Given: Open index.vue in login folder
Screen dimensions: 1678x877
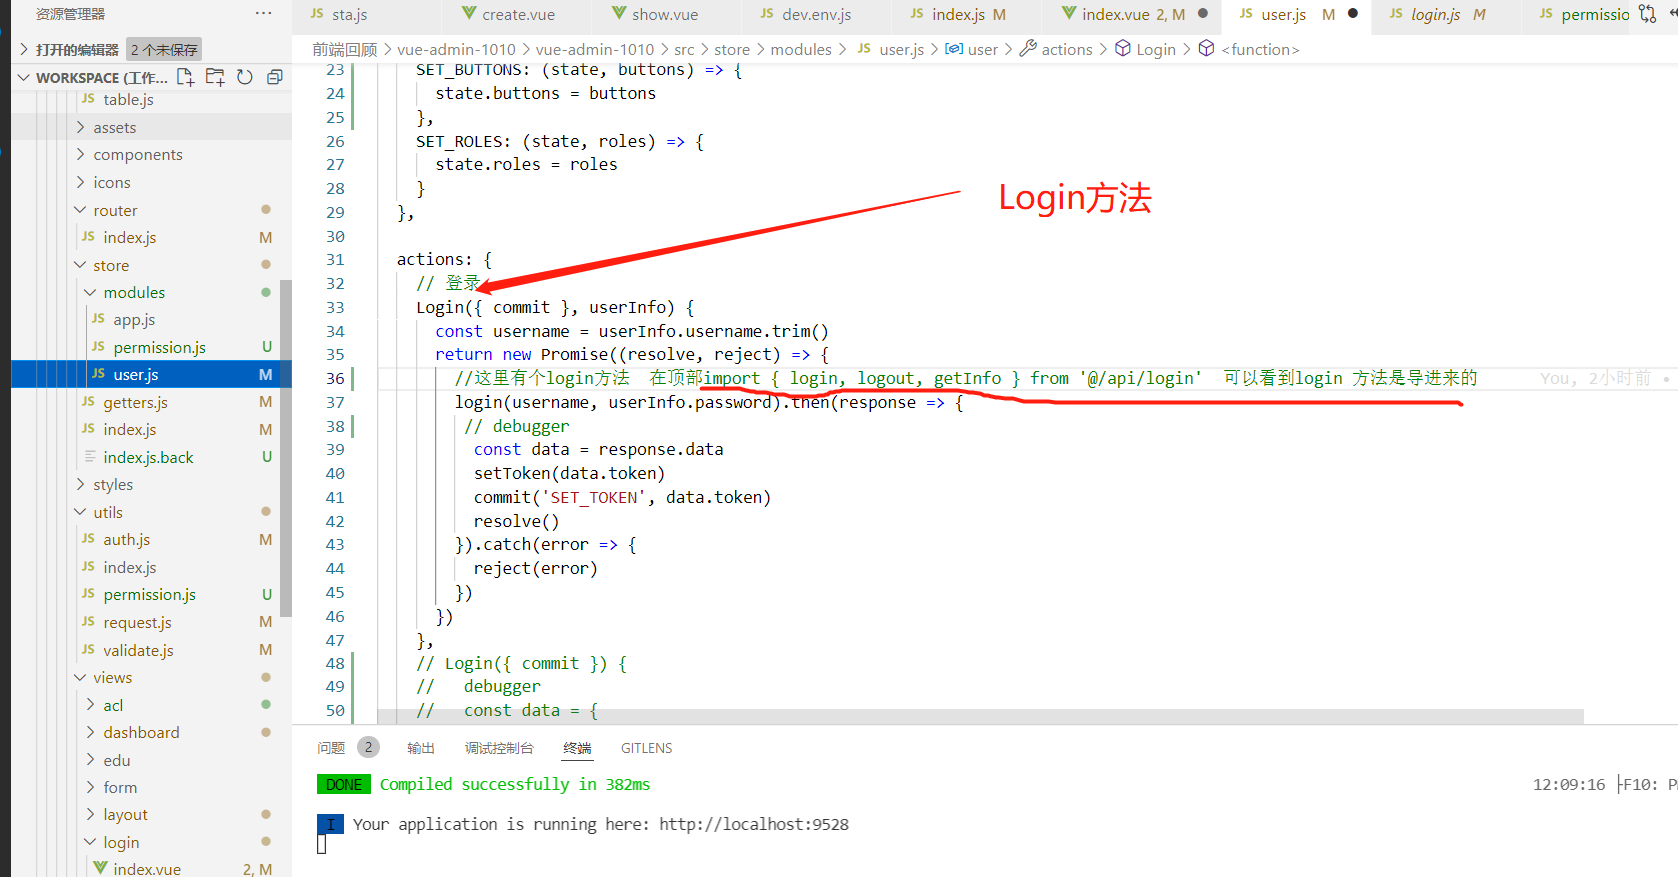Looking at the screenshot, I should pos(146,869).
